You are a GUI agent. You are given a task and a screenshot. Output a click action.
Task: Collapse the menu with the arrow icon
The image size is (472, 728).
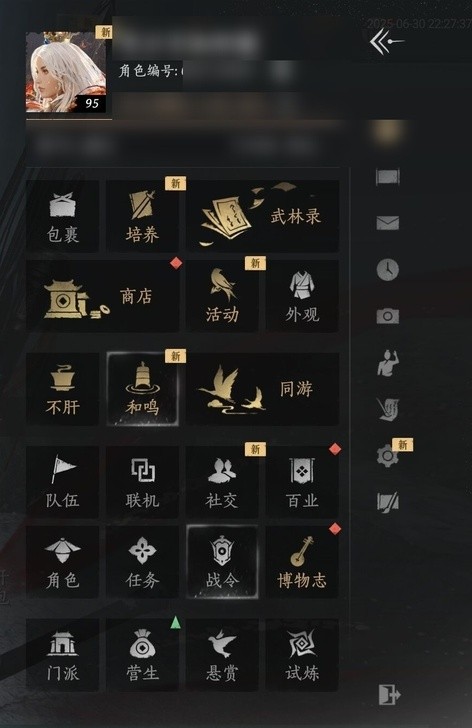(x=387, y=42)
